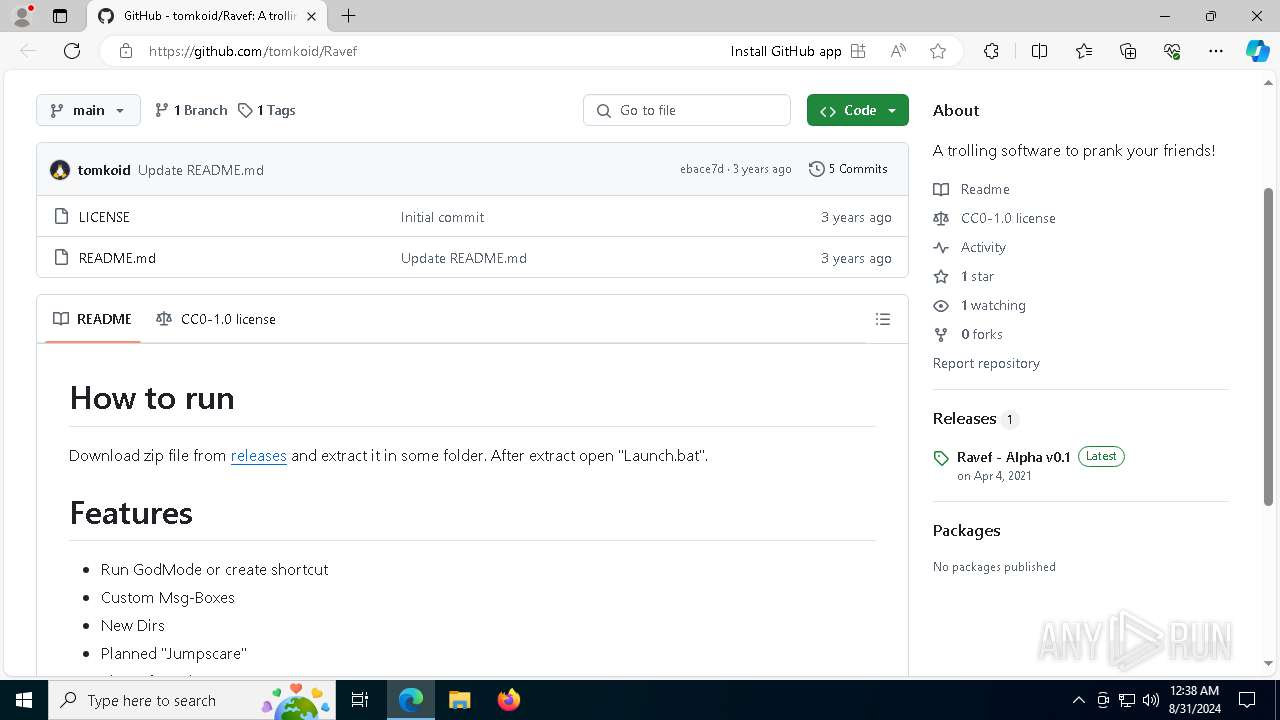Click the tomkoid author name
Image resolution: width=1280 pixels, height=720 pixels.
[104, 170]
